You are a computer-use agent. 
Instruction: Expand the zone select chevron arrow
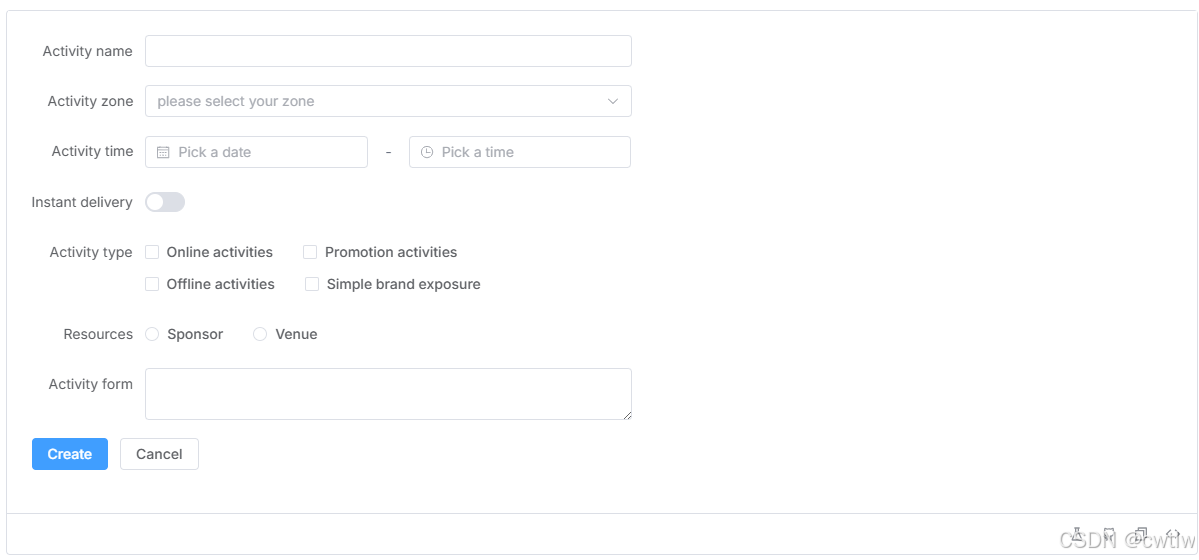[x=612, y=101]
